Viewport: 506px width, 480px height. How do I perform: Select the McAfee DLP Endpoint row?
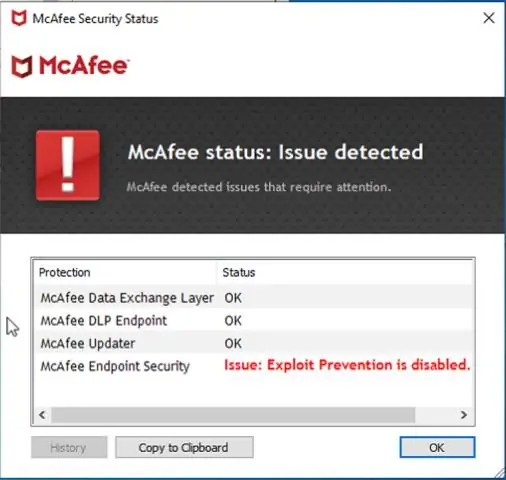253,320
